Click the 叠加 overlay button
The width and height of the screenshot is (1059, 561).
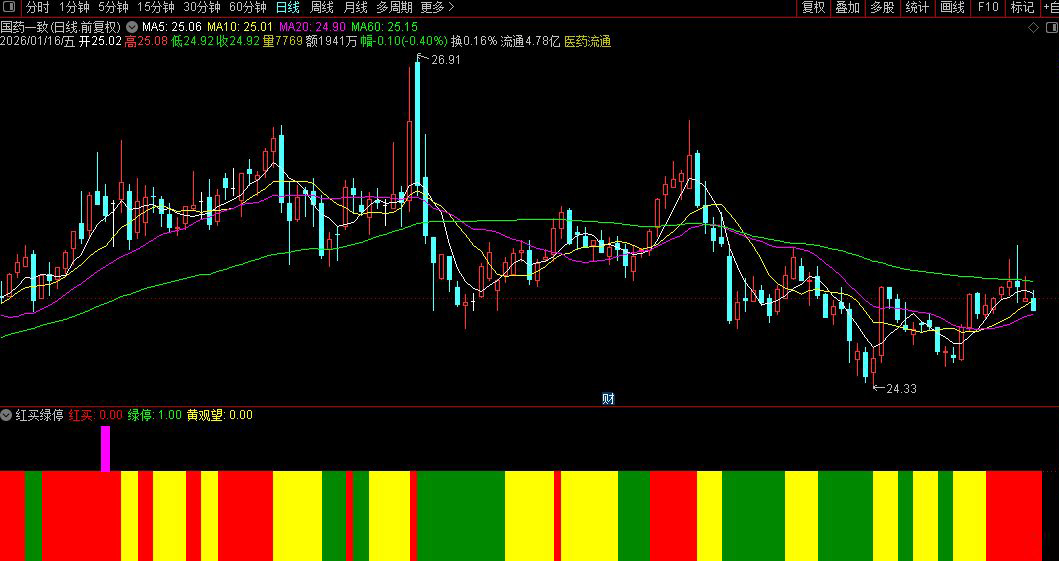(x=848, y=8)
